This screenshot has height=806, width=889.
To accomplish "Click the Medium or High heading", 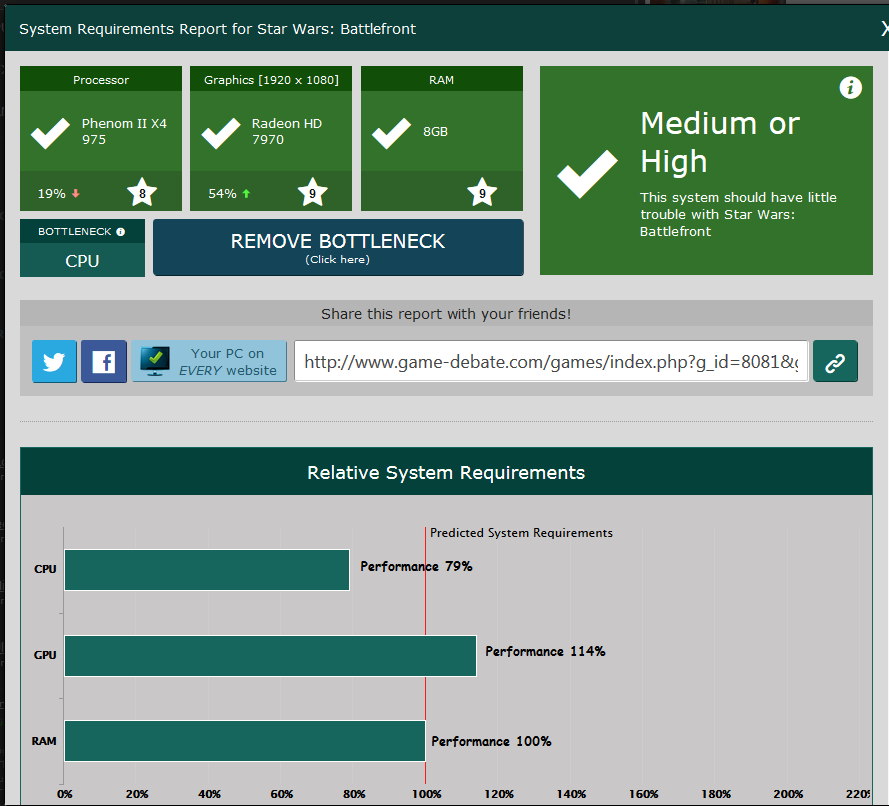I will click(x=720, y=142).
